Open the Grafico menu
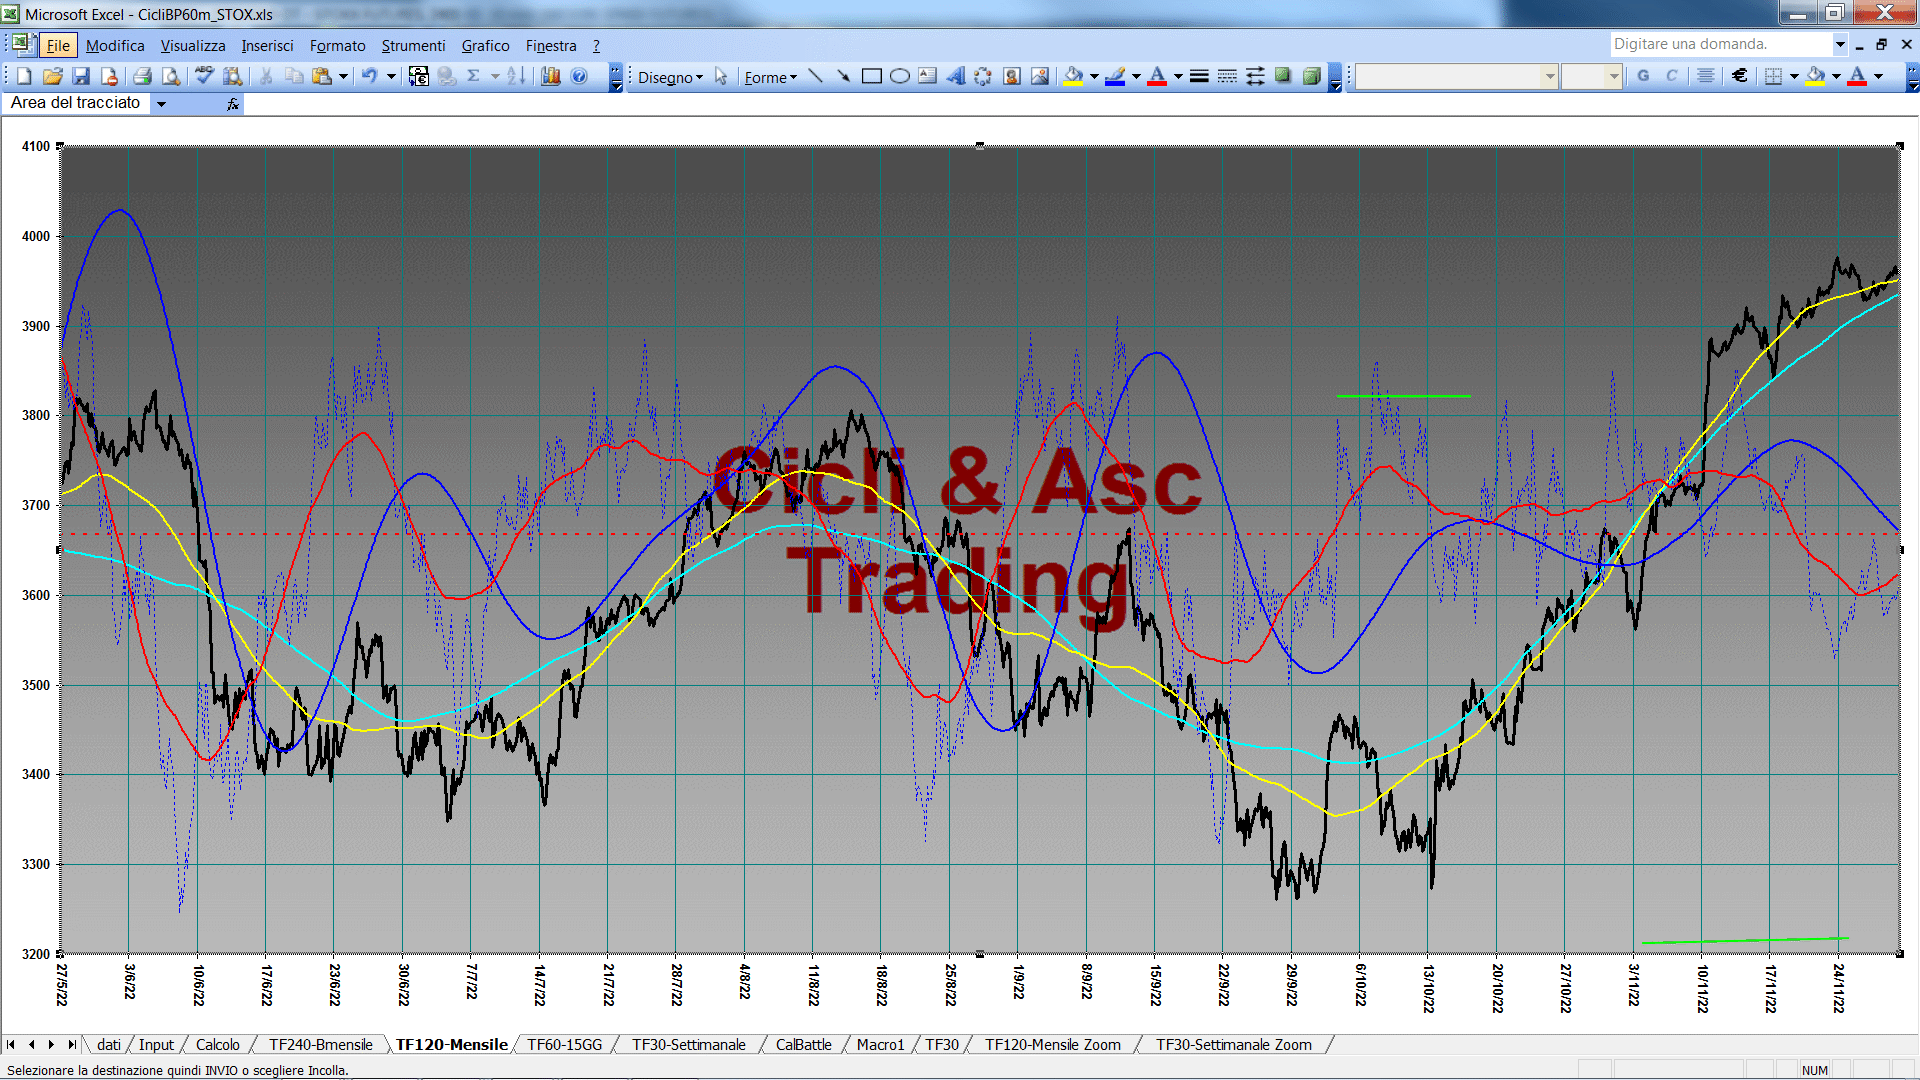 pos(485,45)
